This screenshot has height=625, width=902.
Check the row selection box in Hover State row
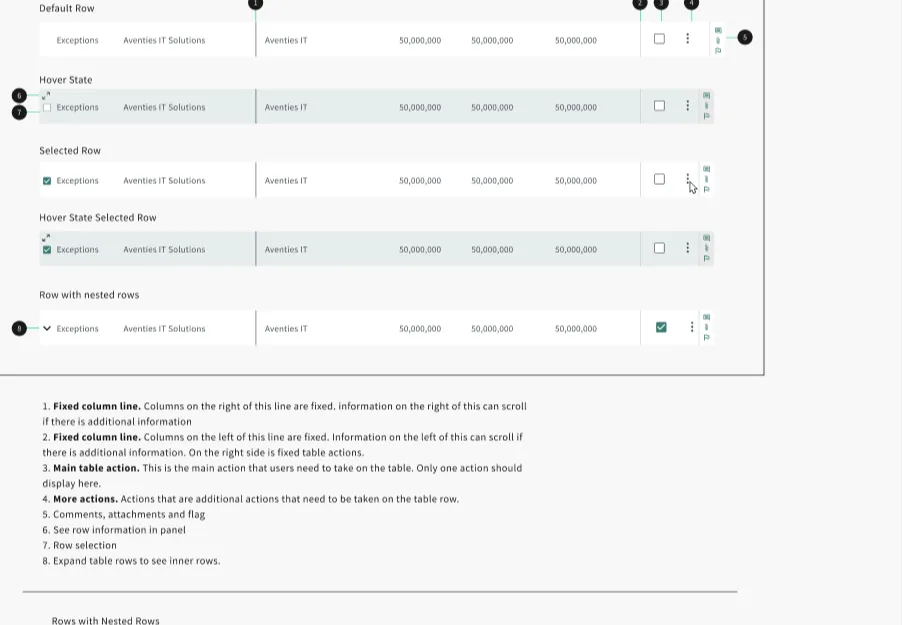[x=47, y=107]
